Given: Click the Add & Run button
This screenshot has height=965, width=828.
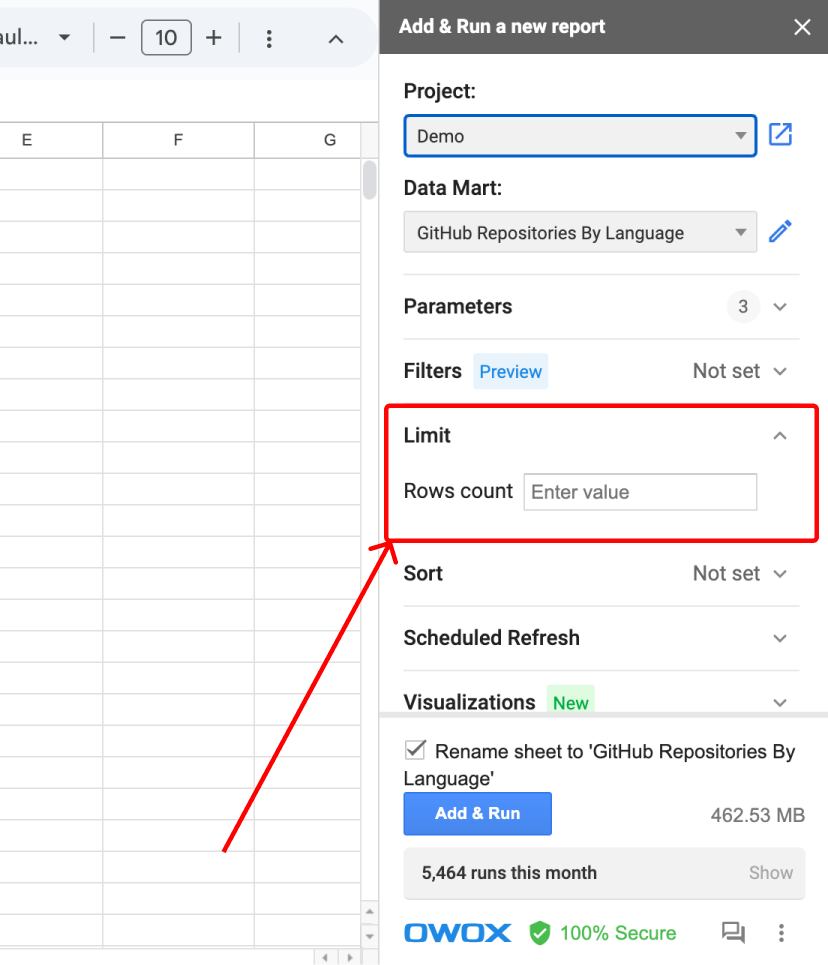Looking at the screenshot, I should pyautogui.click(x=478, y=814).
